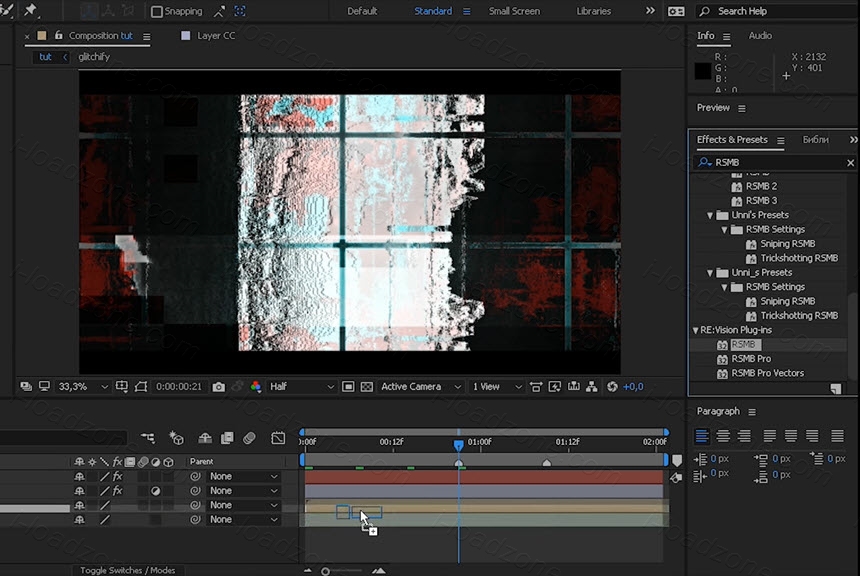Enable the Snapping checkbox
The height and width of the screenshot is (576, 860).
click(x=156, y=12)
